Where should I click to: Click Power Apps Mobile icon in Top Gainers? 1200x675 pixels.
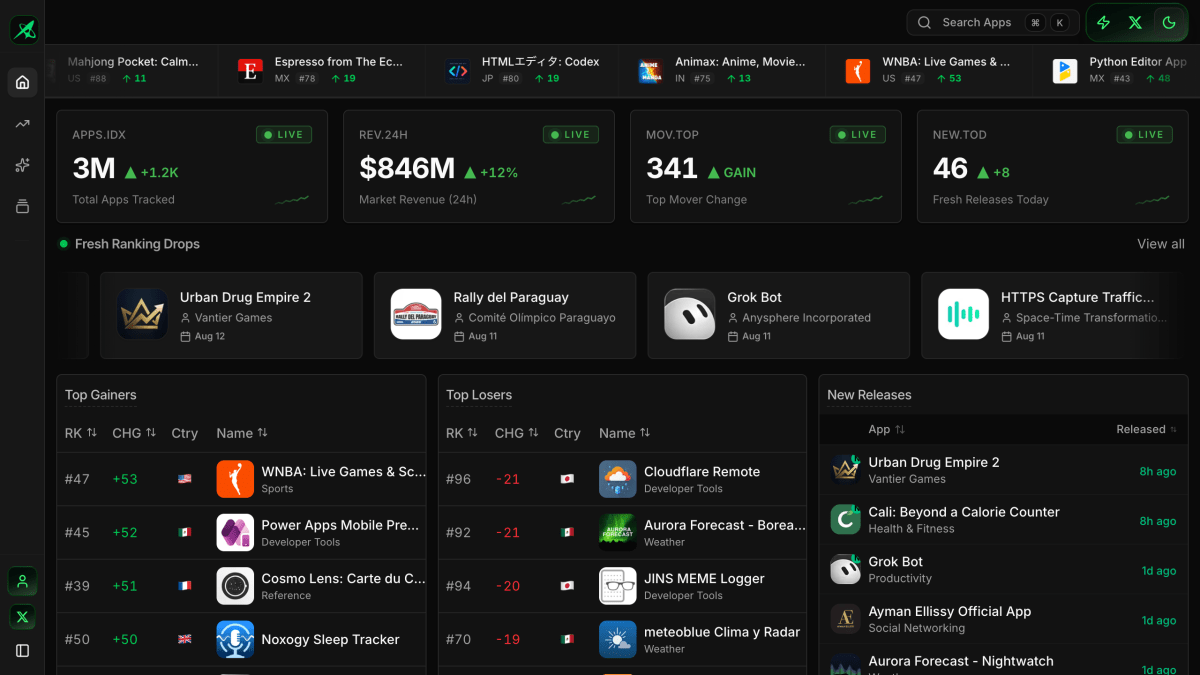(x=235, y=532)
